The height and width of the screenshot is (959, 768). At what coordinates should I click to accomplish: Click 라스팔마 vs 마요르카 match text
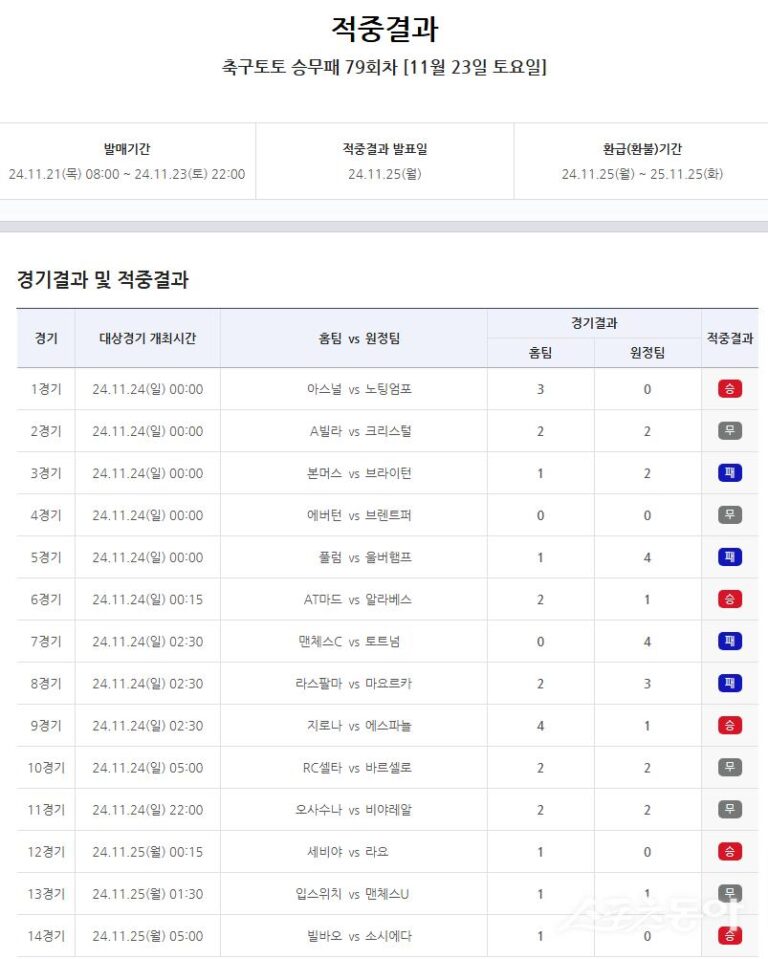pyautogui.click(x=353, y=683)
